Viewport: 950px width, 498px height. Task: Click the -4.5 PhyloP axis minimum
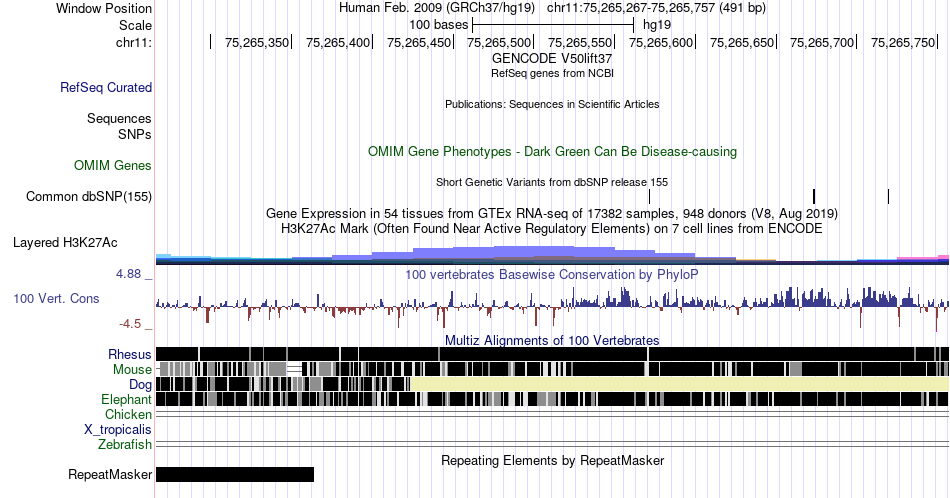click(x=130, y=324)
